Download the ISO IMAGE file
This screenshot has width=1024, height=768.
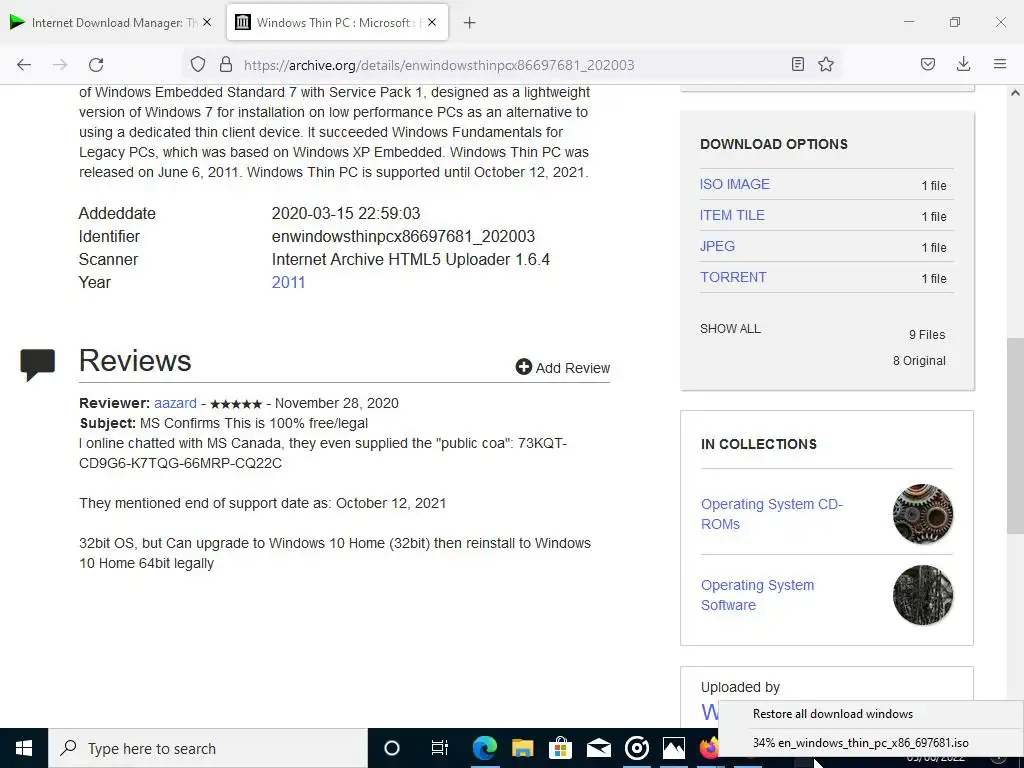(x=735, y=184)
